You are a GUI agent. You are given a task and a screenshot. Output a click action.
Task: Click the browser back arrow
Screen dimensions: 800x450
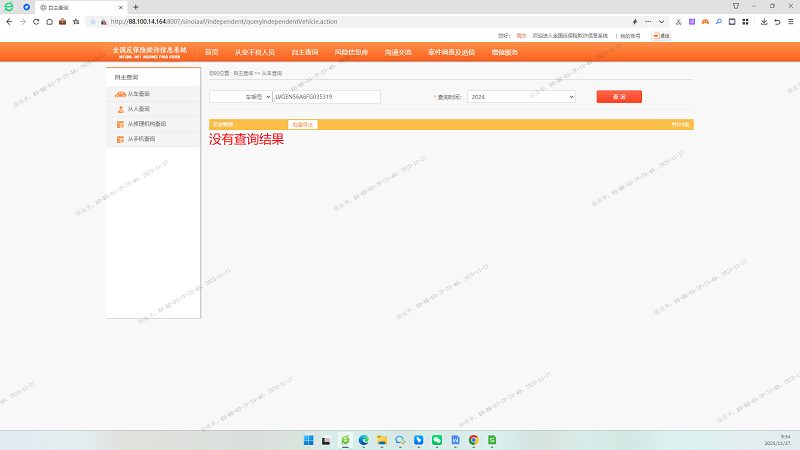pyautogui.click(x=10, y=21)
